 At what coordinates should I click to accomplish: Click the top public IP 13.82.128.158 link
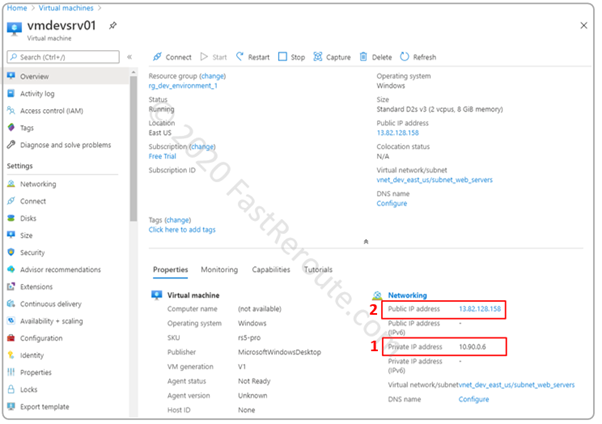[398, 133]
